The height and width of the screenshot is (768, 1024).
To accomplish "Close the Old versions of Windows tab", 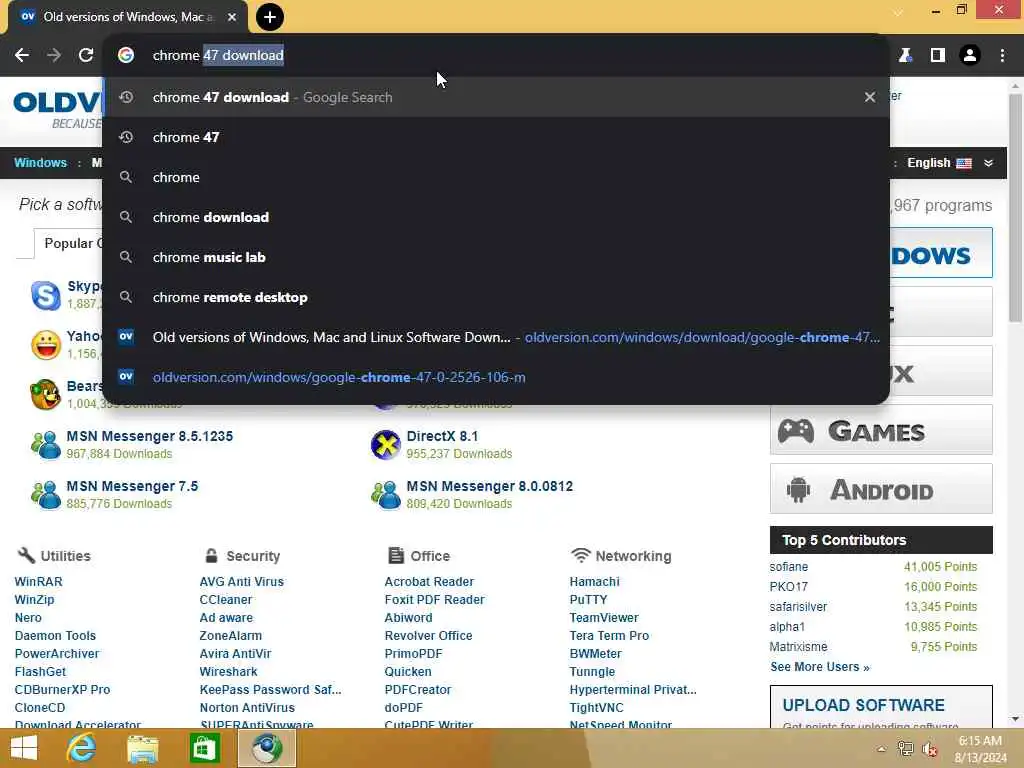I will [232, 17].
